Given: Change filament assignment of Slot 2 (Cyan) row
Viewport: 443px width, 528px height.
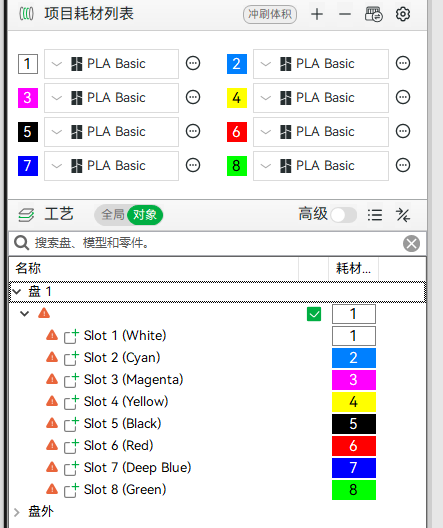Looking at the screenshot, I should coord(354,358).
